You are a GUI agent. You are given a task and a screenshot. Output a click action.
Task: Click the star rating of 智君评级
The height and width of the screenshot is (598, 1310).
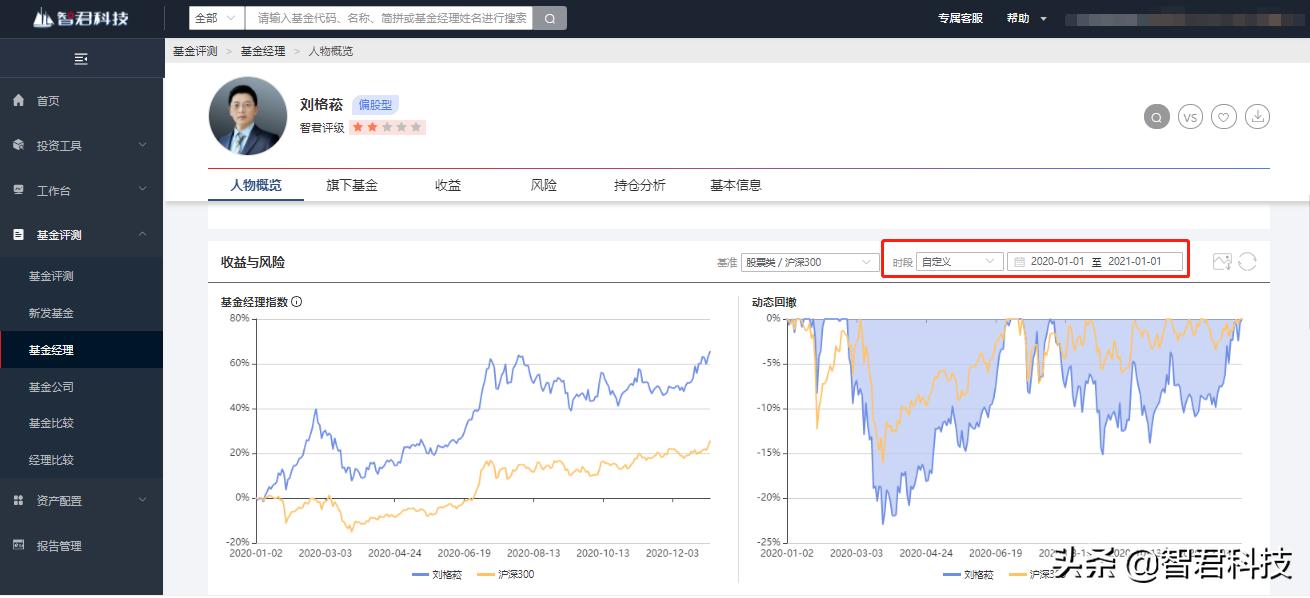click(x=387, y=127)
